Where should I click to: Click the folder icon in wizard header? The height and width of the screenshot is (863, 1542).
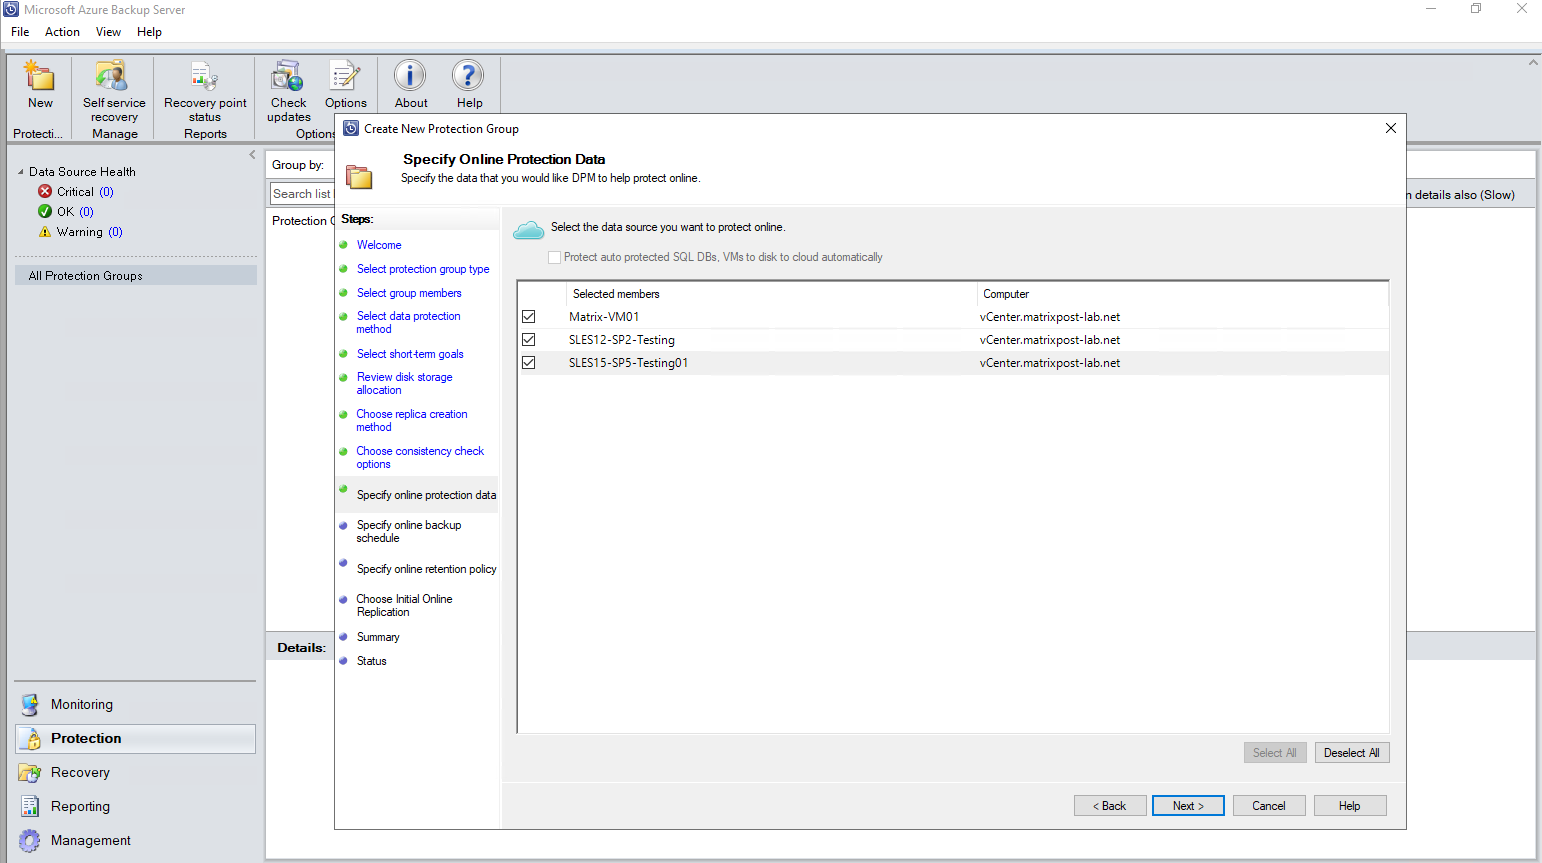pyautogui.click(x=359, y=177)
